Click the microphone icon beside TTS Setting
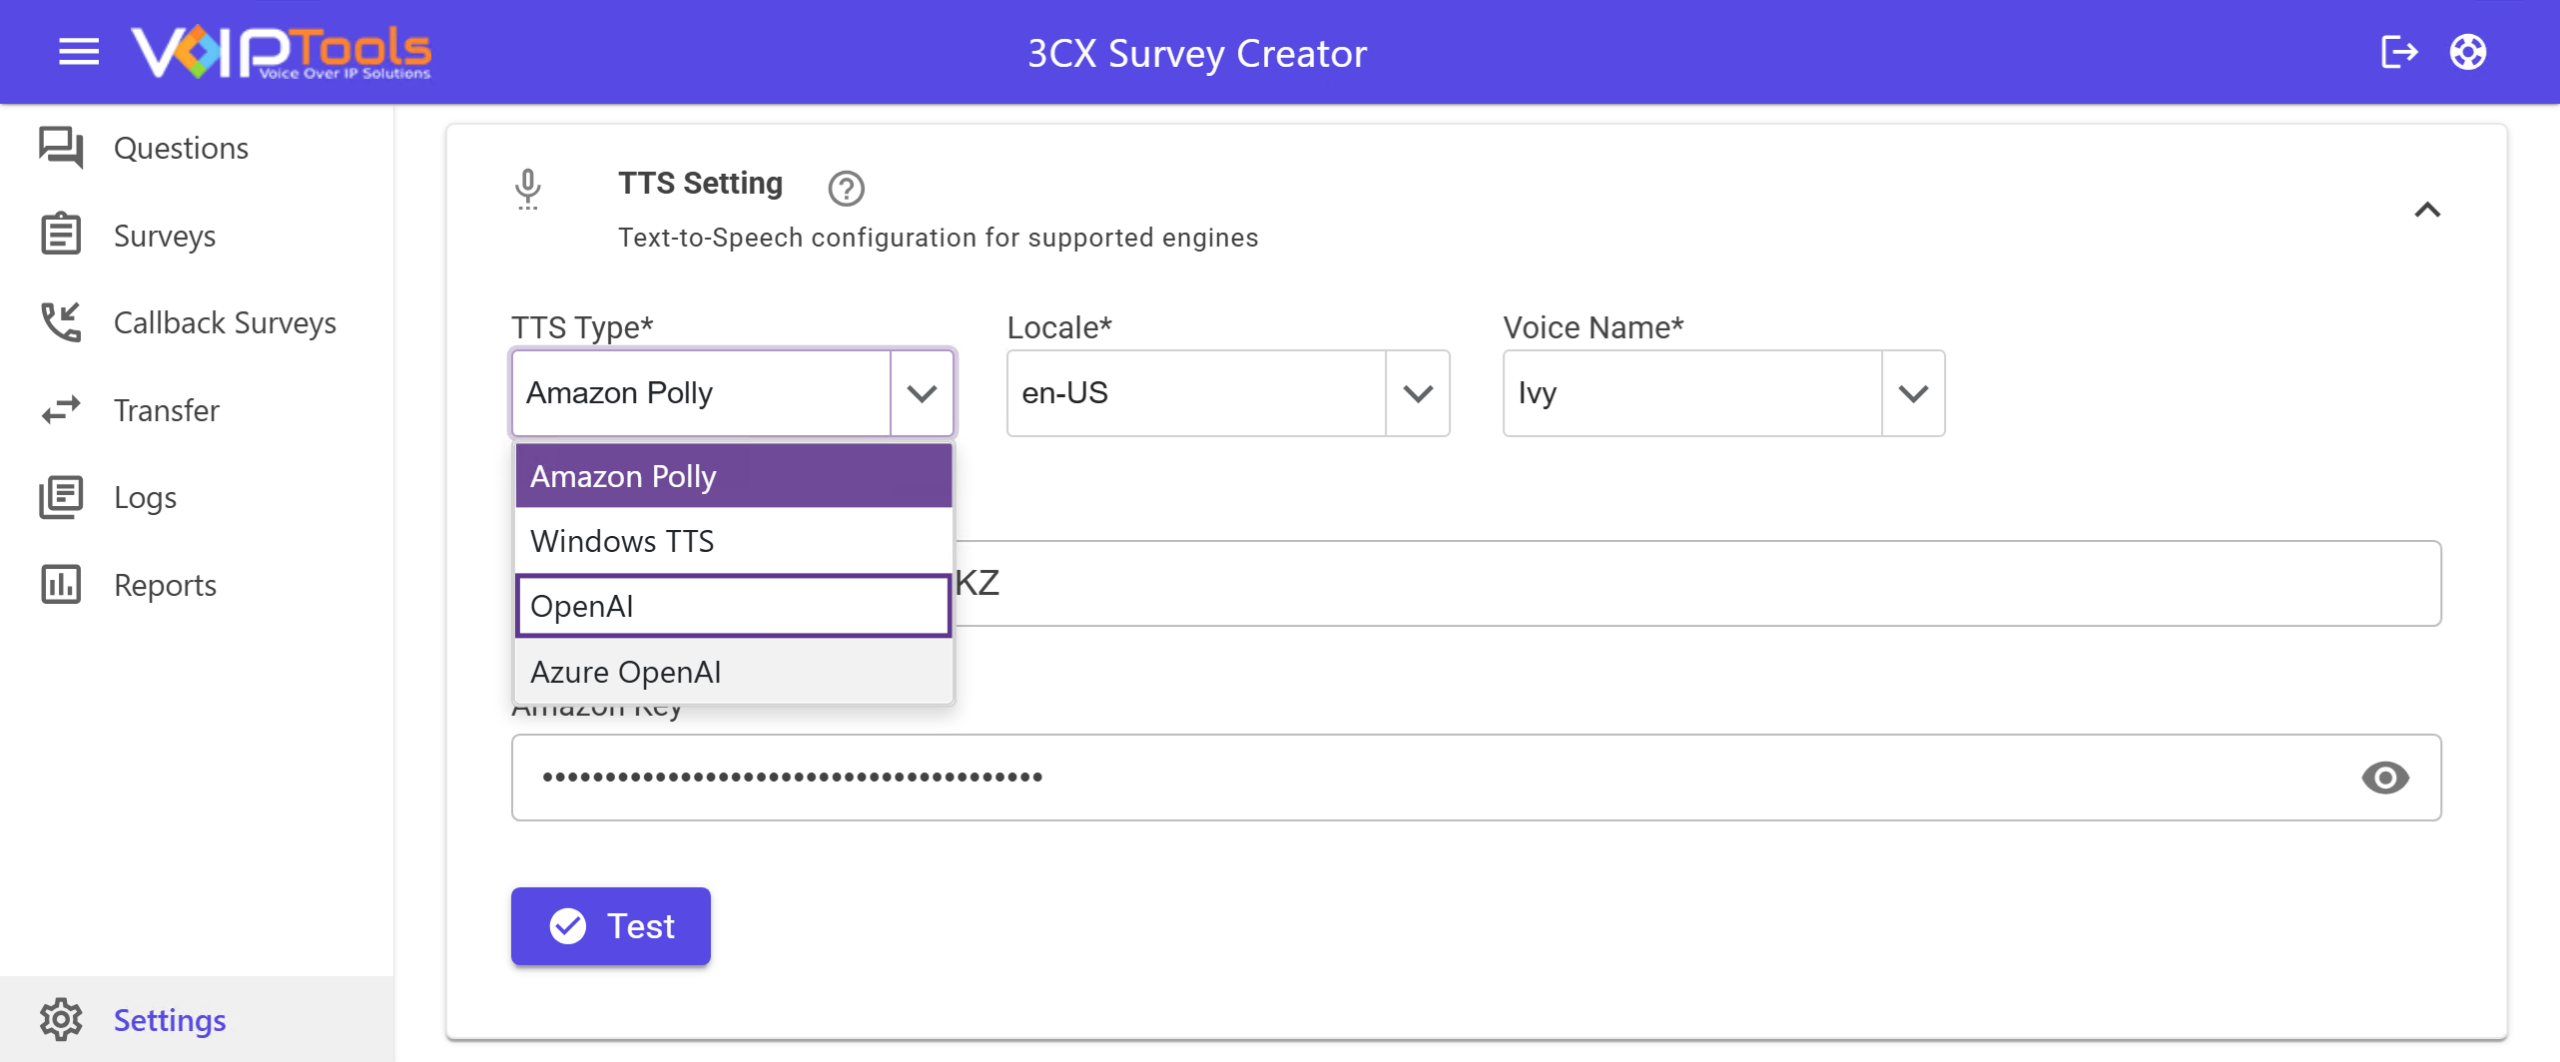The height and width of the screenshot is (1062, 2560). coord(528,188)
